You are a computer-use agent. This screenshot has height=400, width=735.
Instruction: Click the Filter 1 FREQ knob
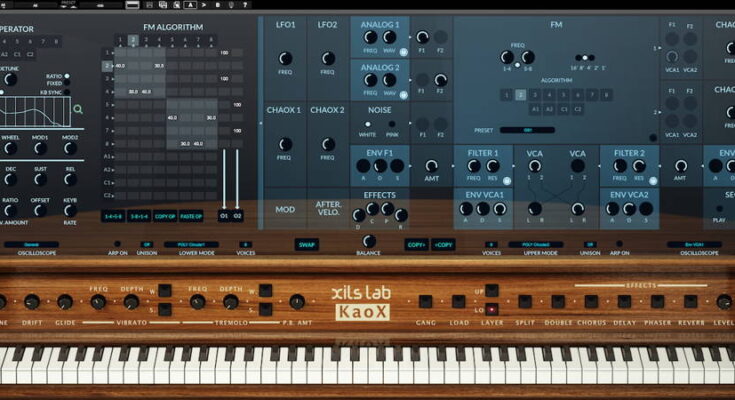[474, 165]
